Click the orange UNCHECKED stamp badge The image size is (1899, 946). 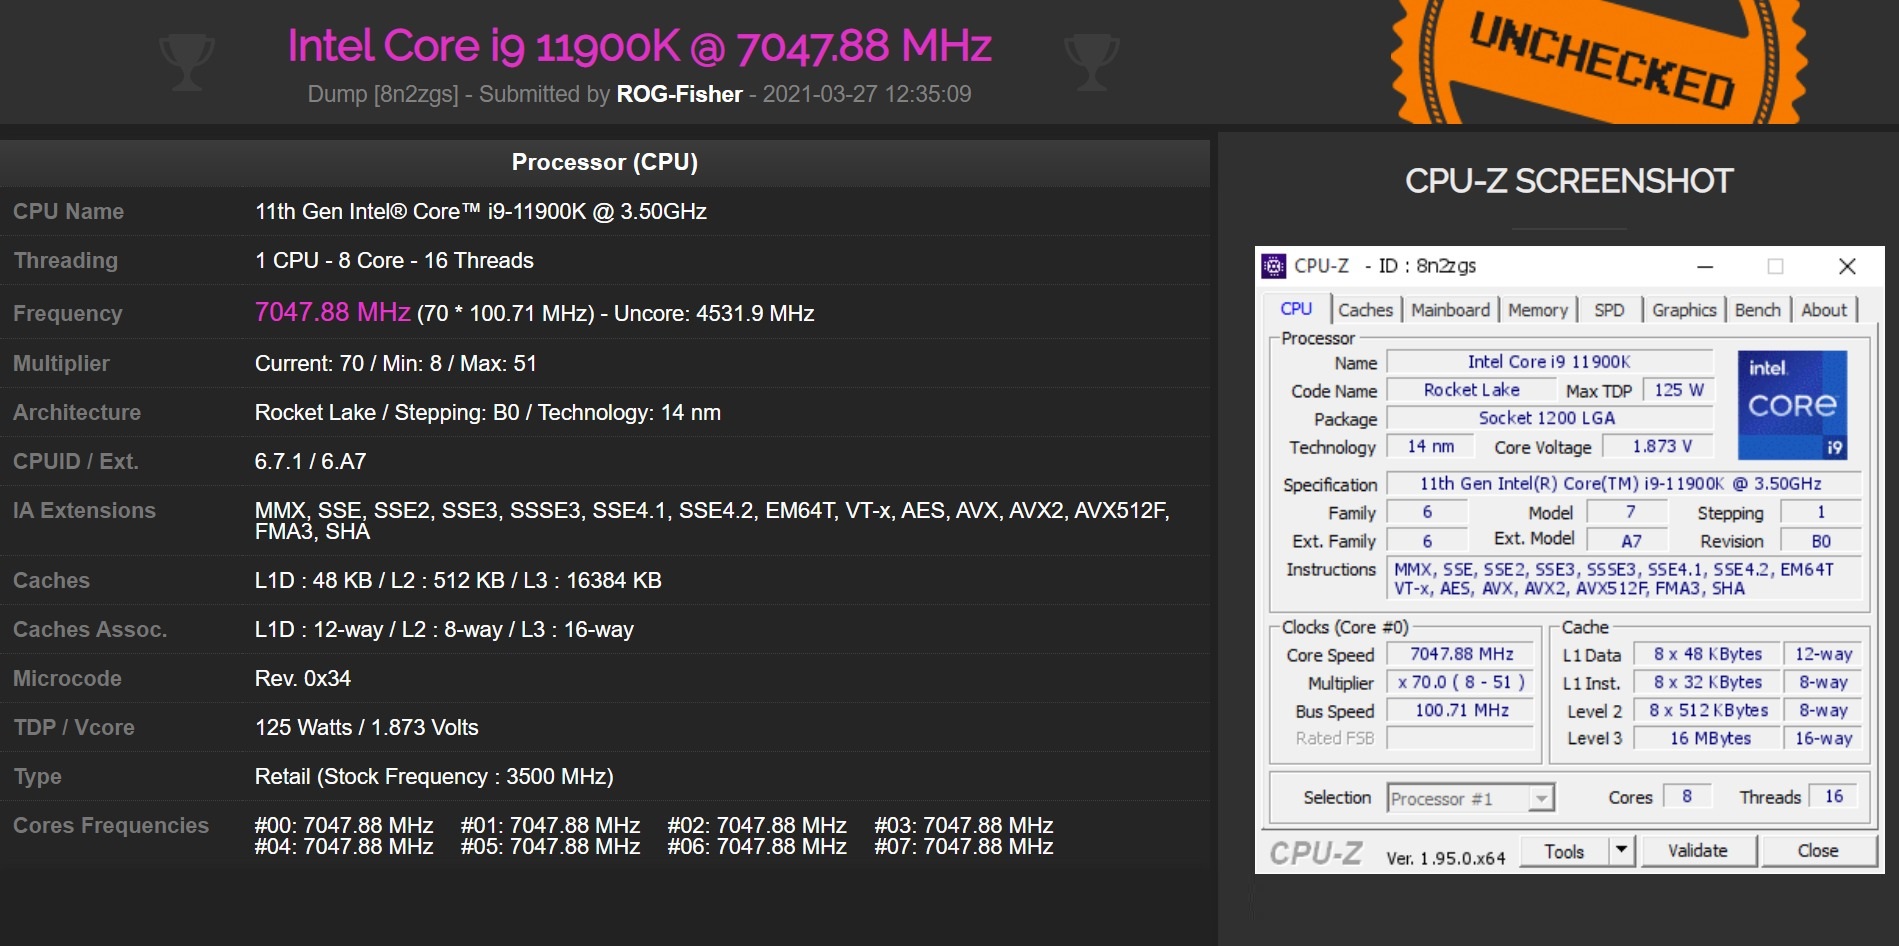(x=1600, y=60)
